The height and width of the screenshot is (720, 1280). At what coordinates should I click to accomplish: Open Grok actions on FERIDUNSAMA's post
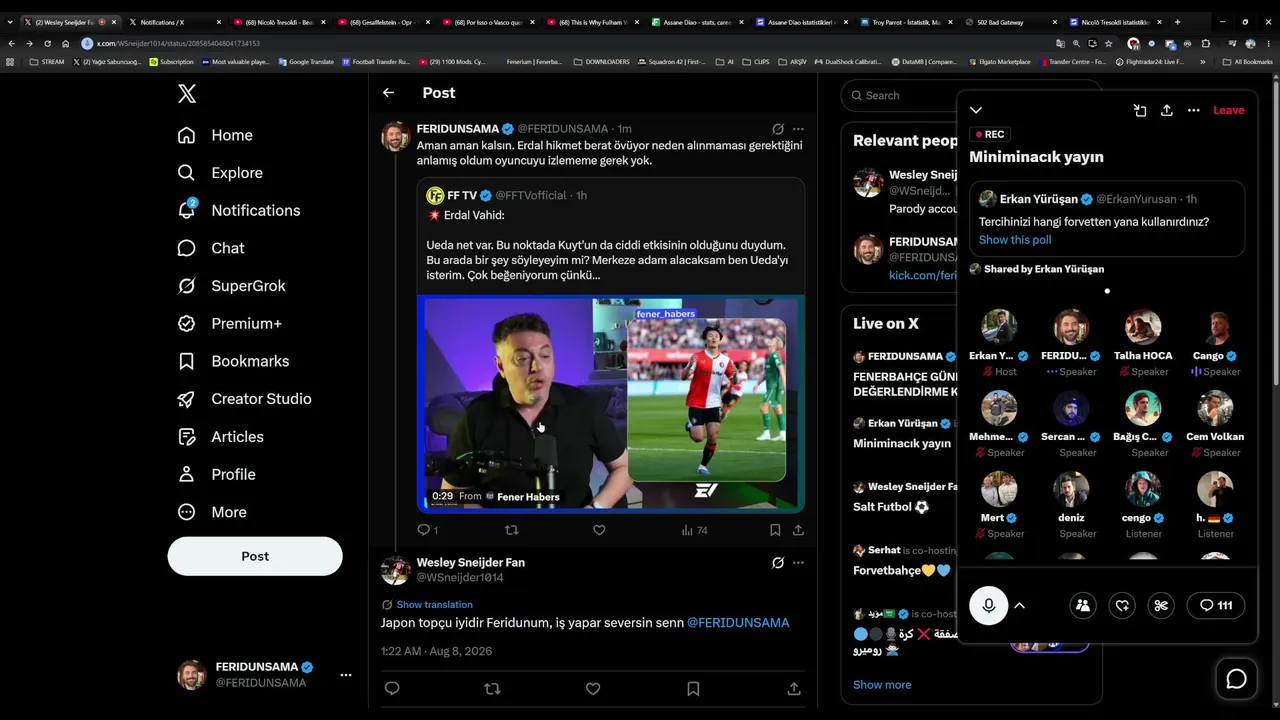[x=778, y=129]
